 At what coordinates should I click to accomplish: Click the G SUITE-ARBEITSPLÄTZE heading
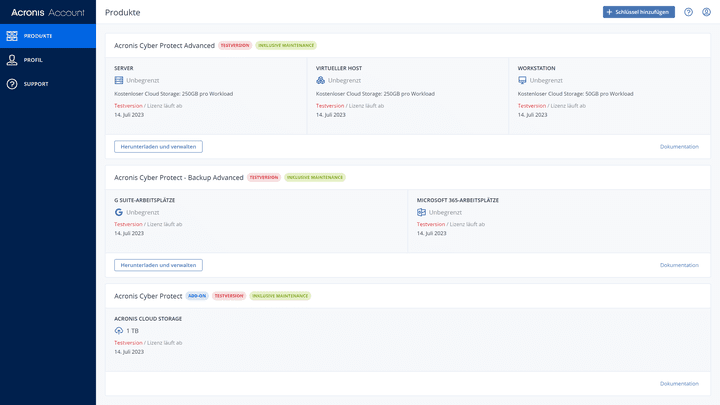pos(145,200)
